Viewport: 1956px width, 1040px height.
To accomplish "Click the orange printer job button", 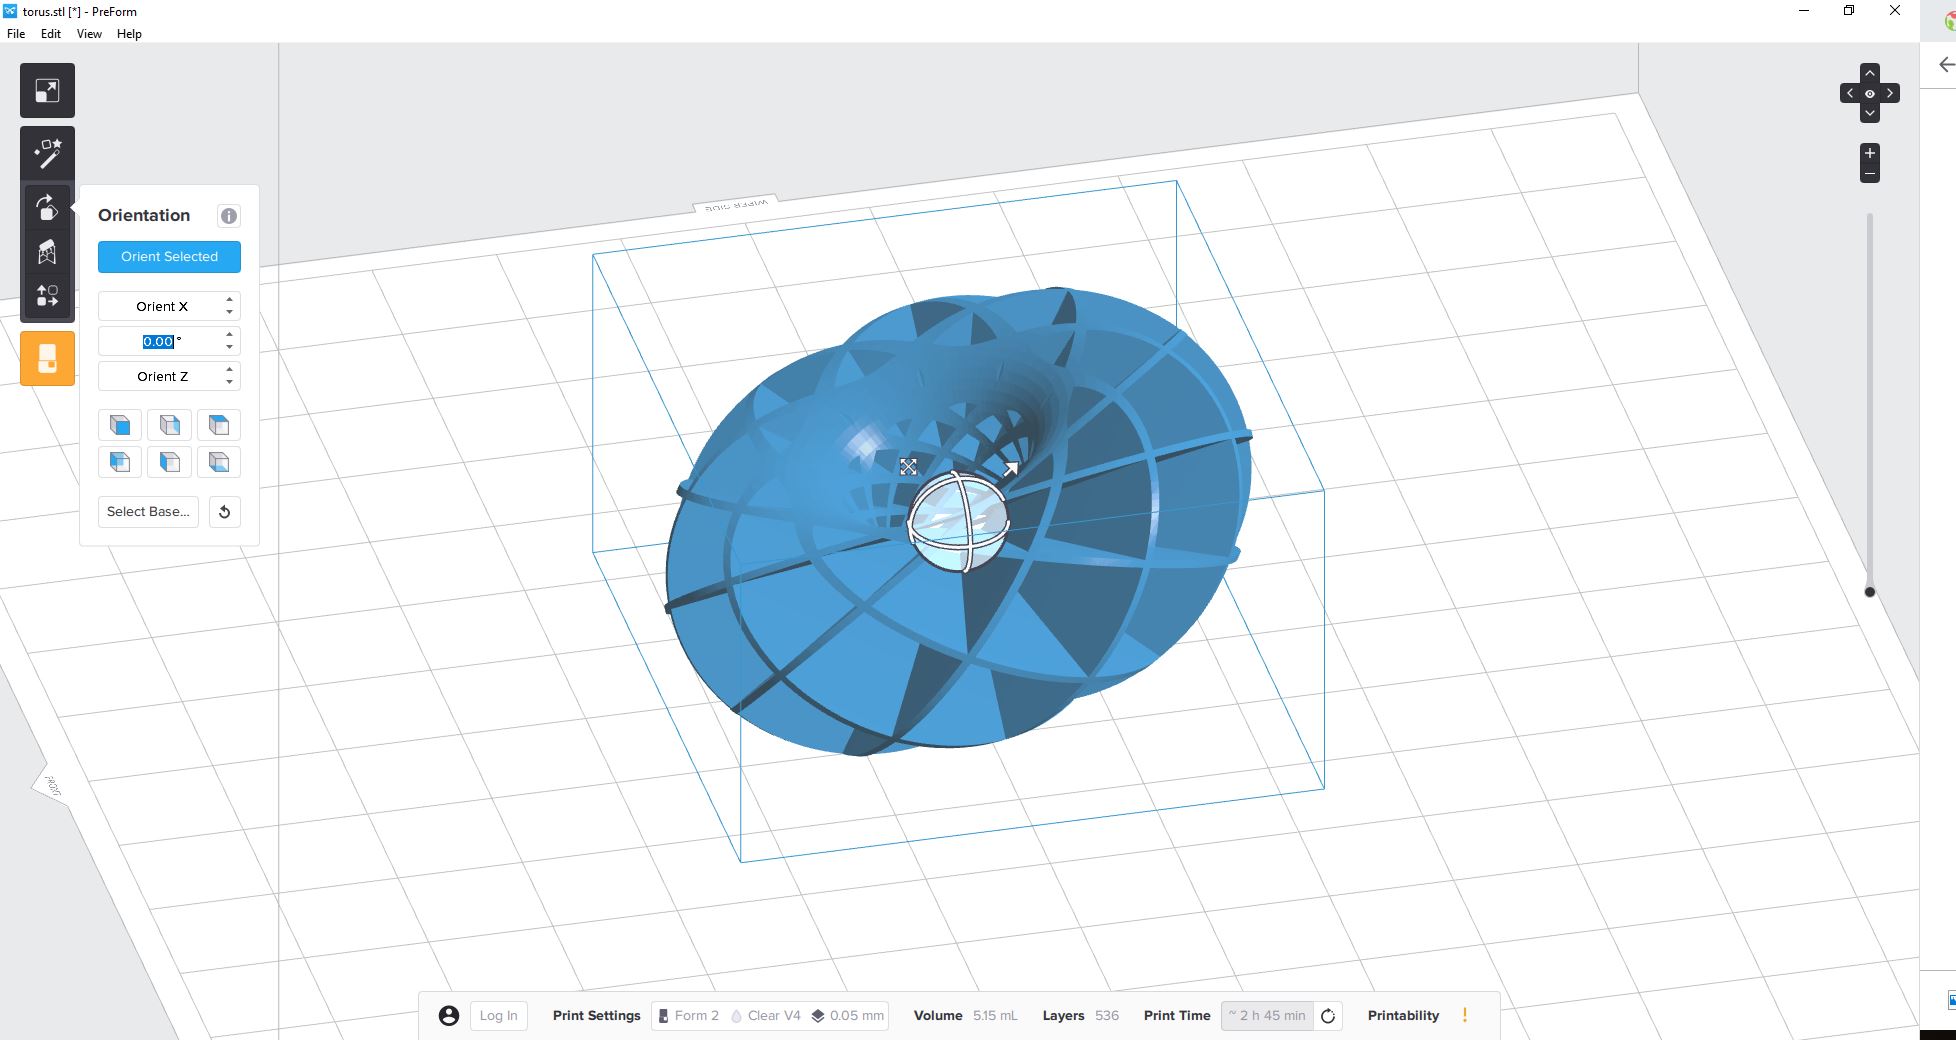I will (47, 358).
